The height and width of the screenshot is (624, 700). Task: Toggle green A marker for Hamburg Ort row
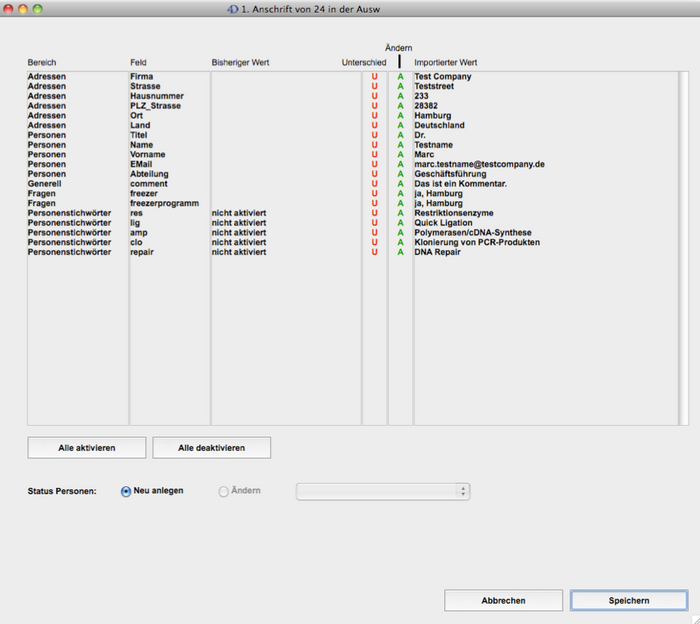tap(400, 116)
